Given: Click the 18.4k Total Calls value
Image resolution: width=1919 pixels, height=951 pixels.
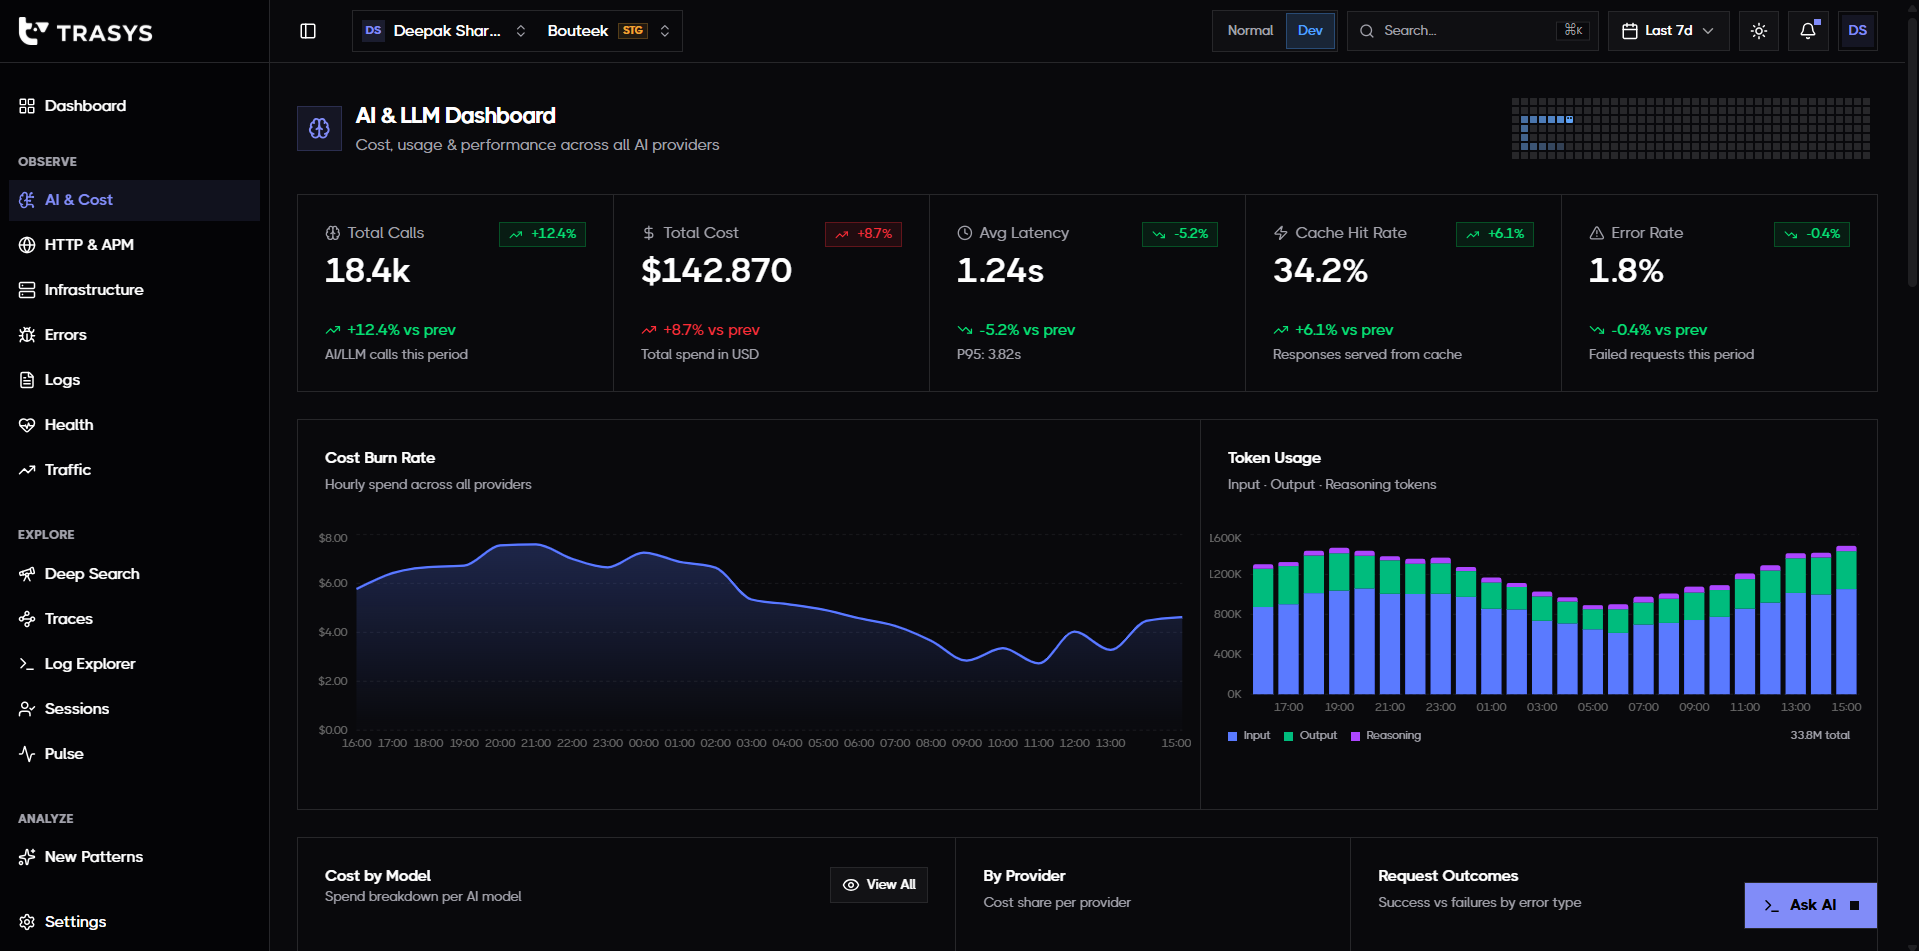Looking at the screenshot, I should click(x=368, y=271).
